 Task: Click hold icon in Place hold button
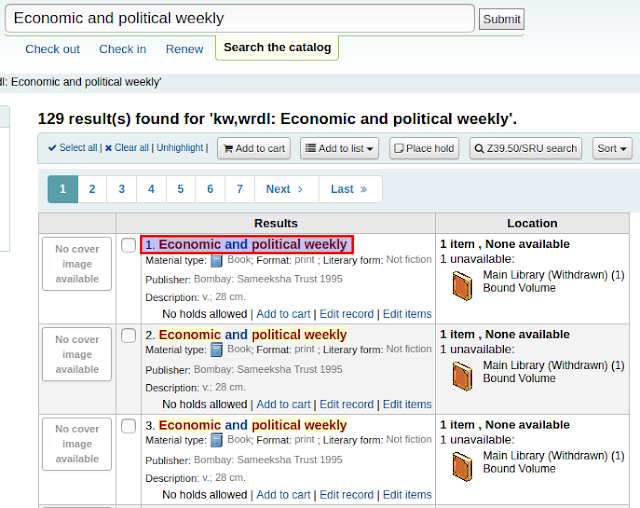point(399,148)
